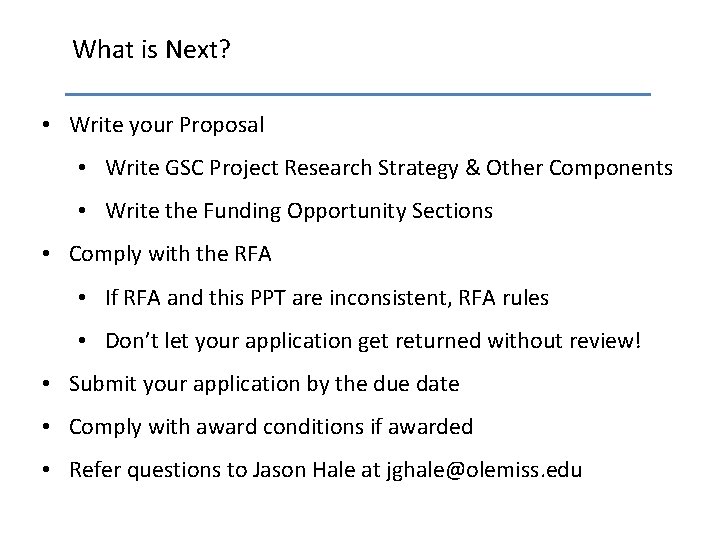Click the bullet dot beside 'Write your Proposal'
Screen dimensions: 720x540
(x=46, y=124)
